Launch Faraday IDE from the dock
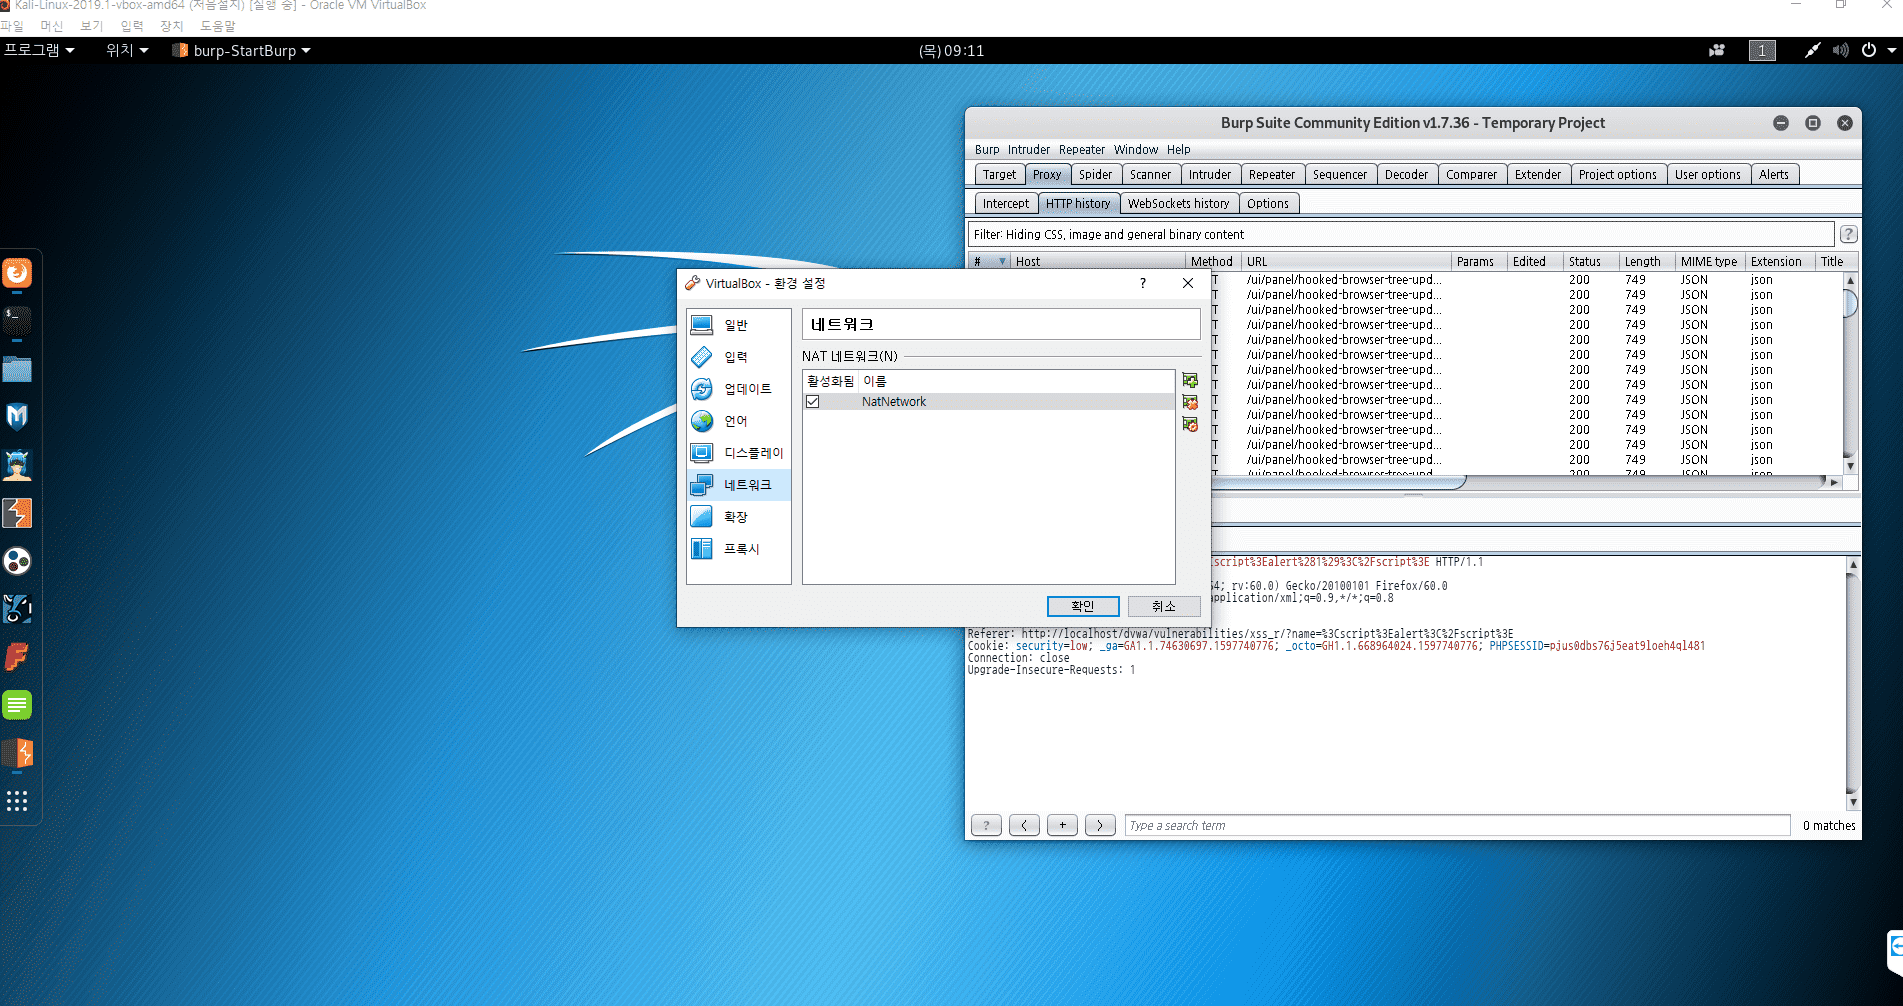The width and height of the screenshot is (1903, 1006). pyautogui.click(x=17, y=657)
